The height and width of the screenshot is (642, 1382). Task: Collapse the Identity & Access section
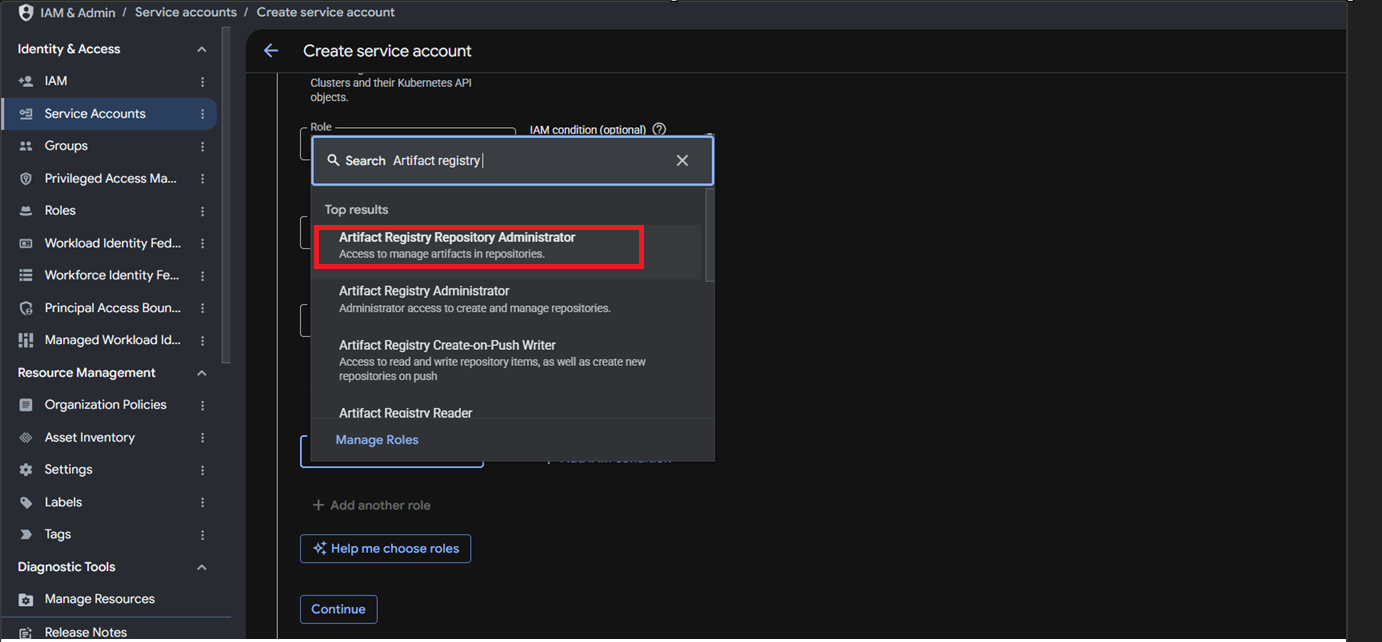pyautogui.click(x=201, y=49)
